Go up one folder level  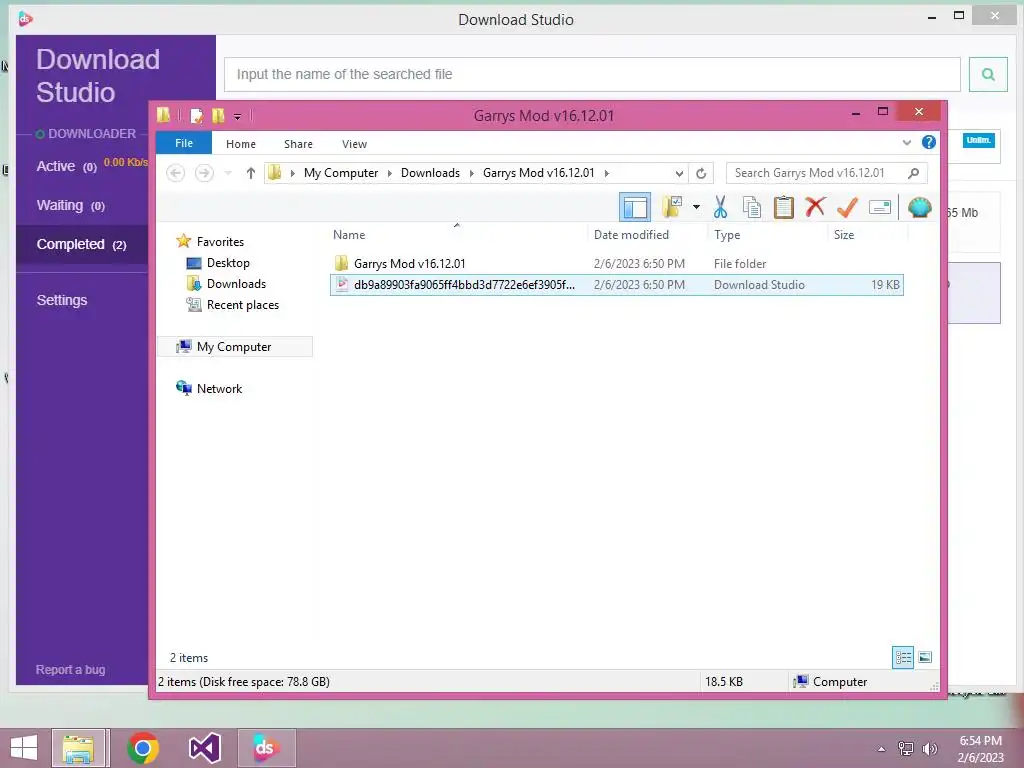(251, 173)
